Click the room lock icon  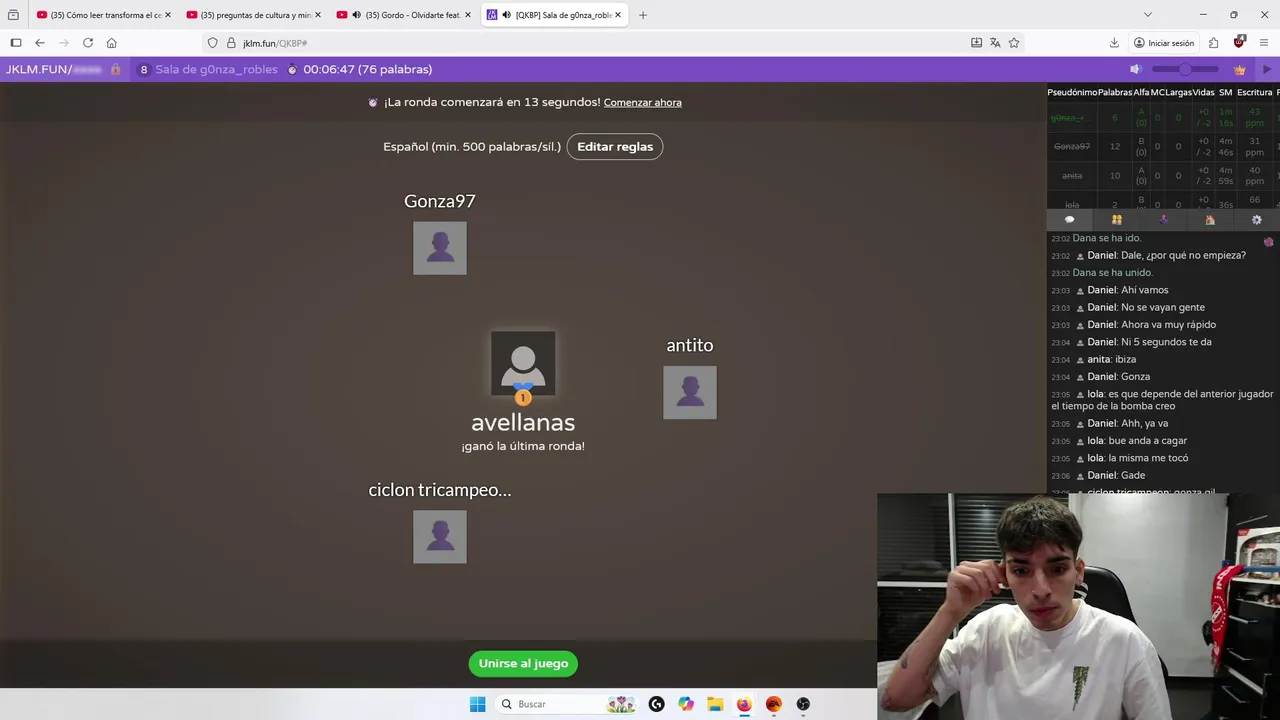coord(116,70)
